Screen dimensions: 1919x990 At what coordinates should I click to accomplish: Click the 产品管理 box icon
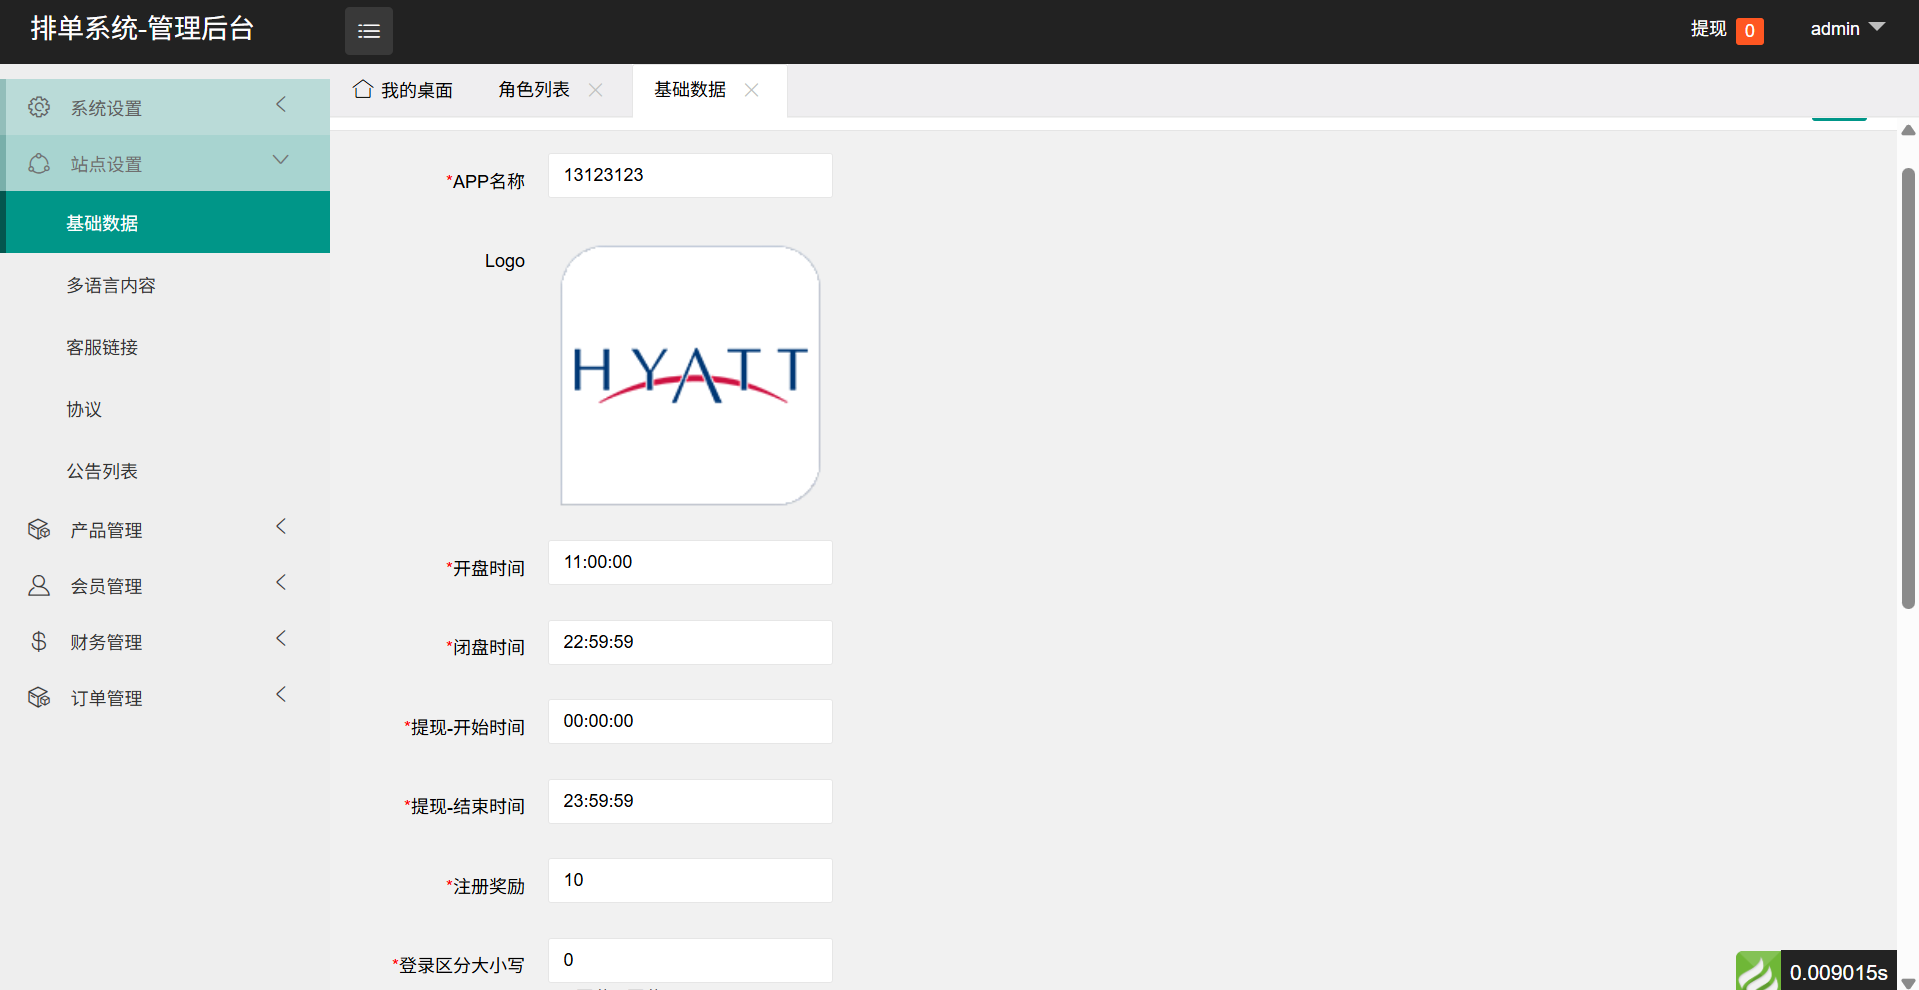[x=39, y=529]
